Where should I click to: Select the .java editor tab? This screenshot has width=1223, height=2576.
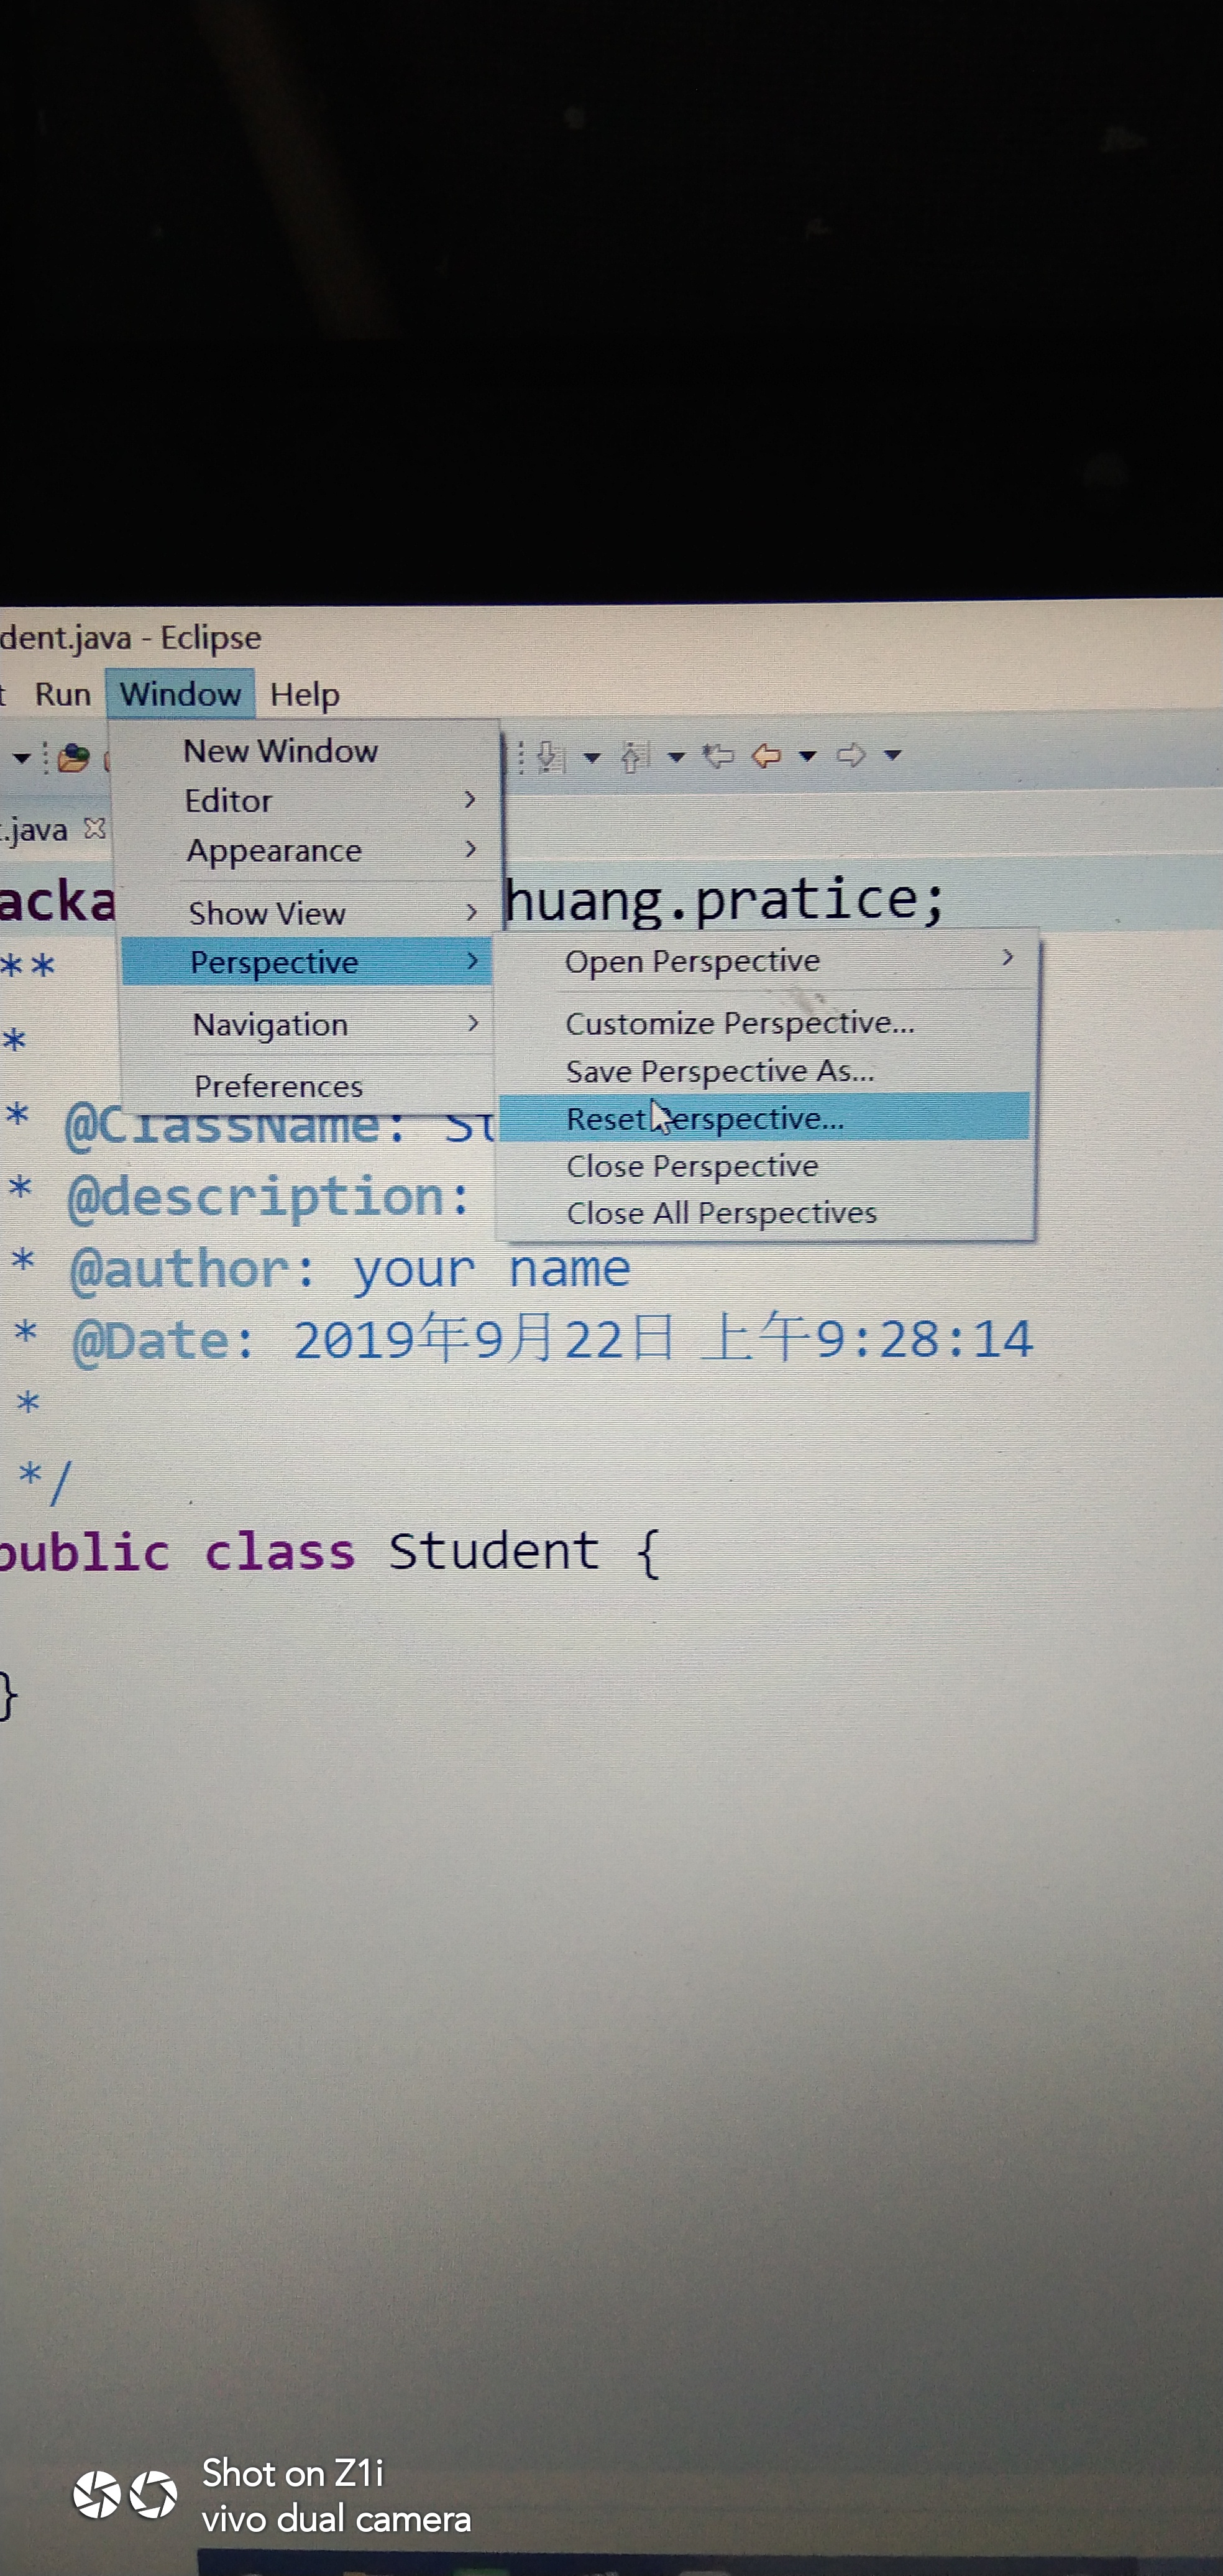click(x=35, y=830)
